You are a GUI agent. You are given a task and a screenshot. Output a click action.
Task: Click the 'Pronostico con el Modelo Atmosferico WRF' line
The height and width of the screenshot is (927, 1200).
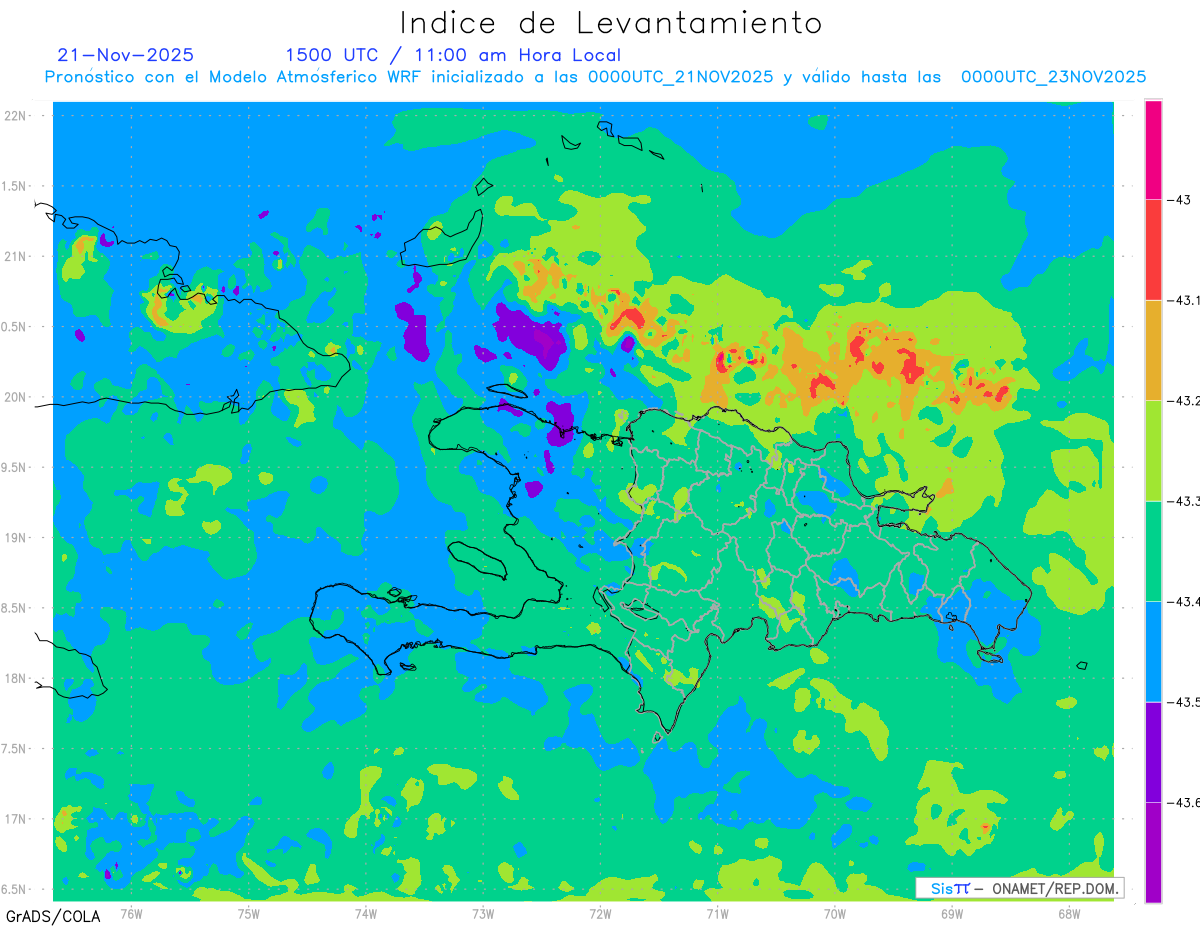[595, 77]
